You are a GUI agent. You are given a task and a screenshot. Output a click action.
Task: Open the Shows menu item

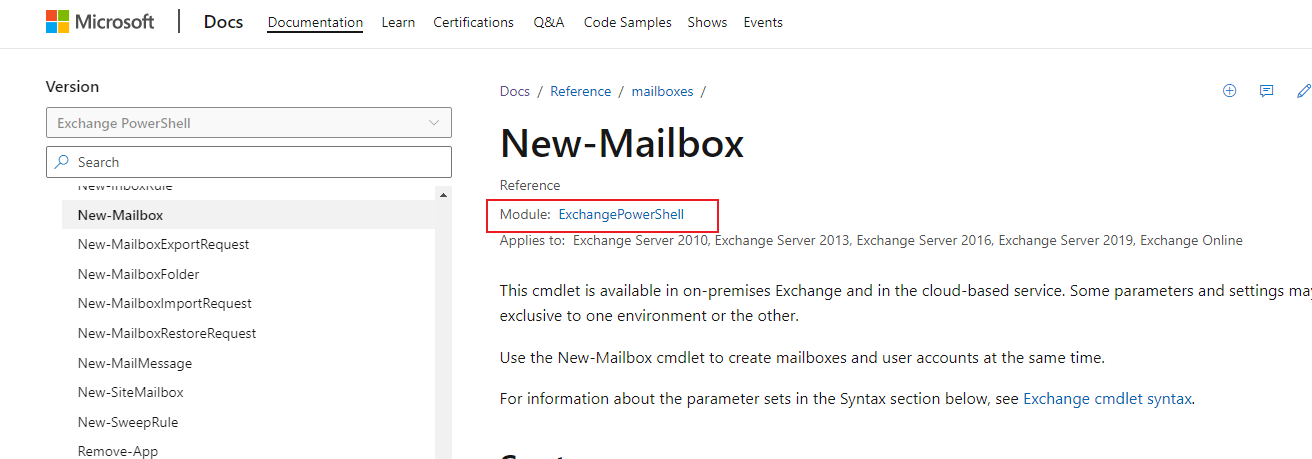707,22
